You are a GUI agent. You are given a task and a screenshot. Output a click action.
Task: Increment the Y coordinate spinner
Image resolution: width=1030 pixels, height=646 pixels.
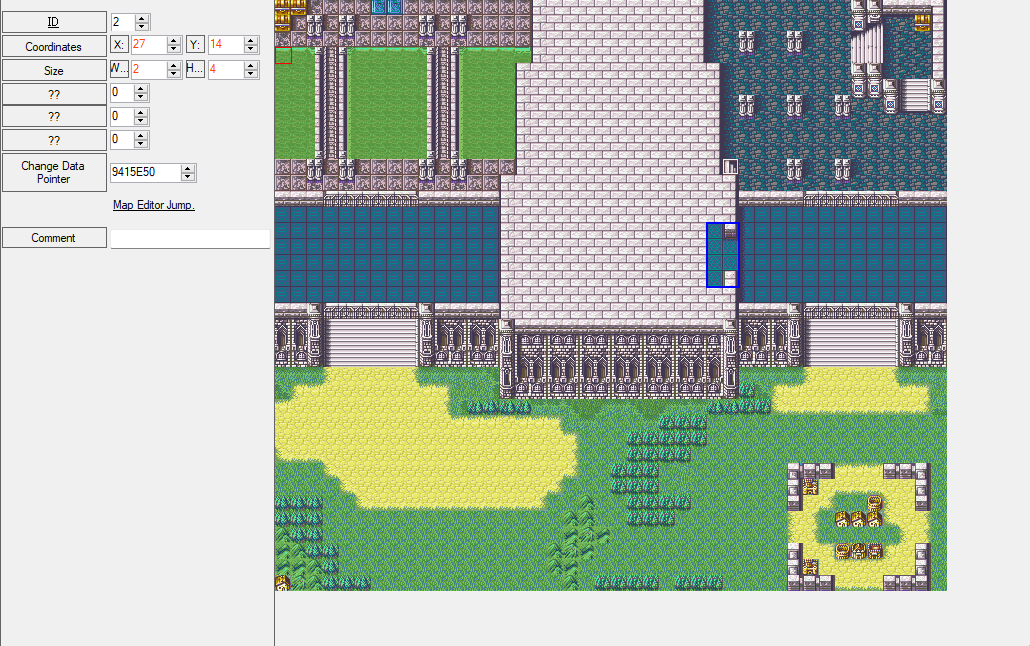pos(250,41)
